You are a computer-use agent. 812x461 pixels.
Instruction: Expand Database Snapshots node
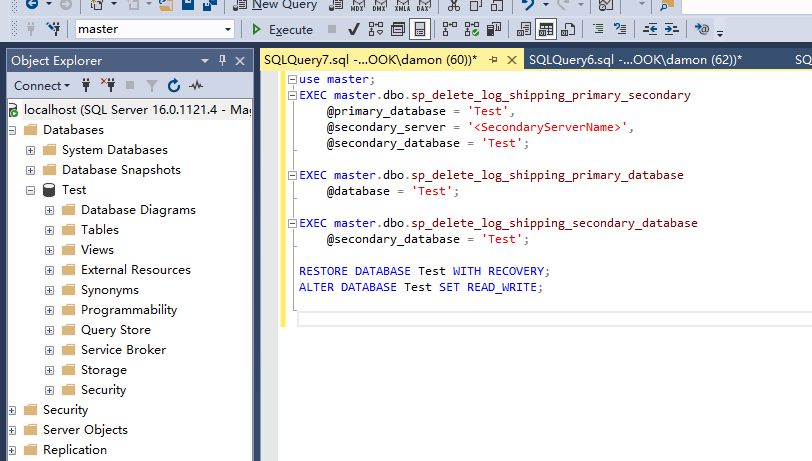pos(31,170)
